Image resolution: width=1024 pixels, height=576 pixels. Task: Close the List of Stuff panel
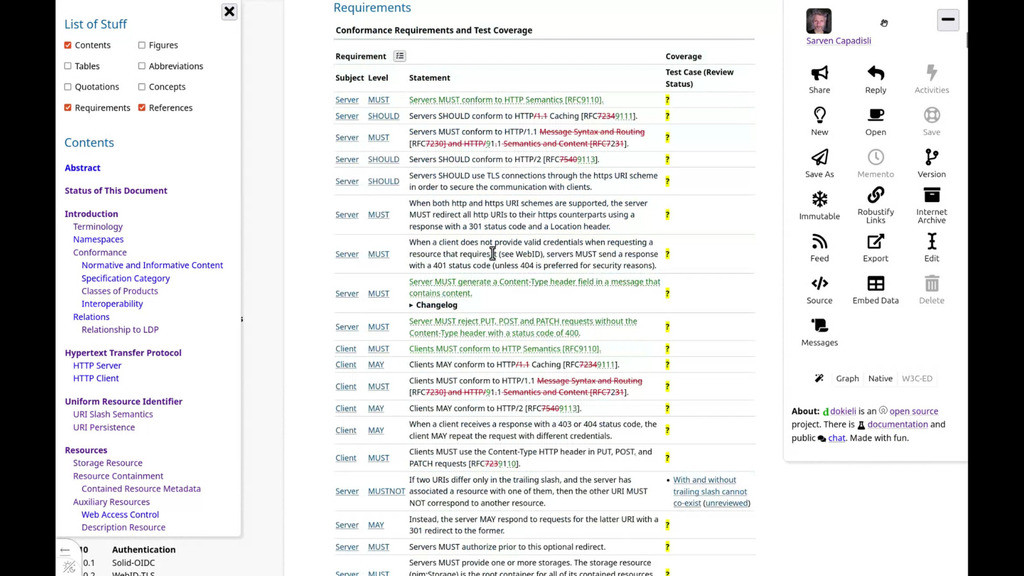(x=229, y=12)
